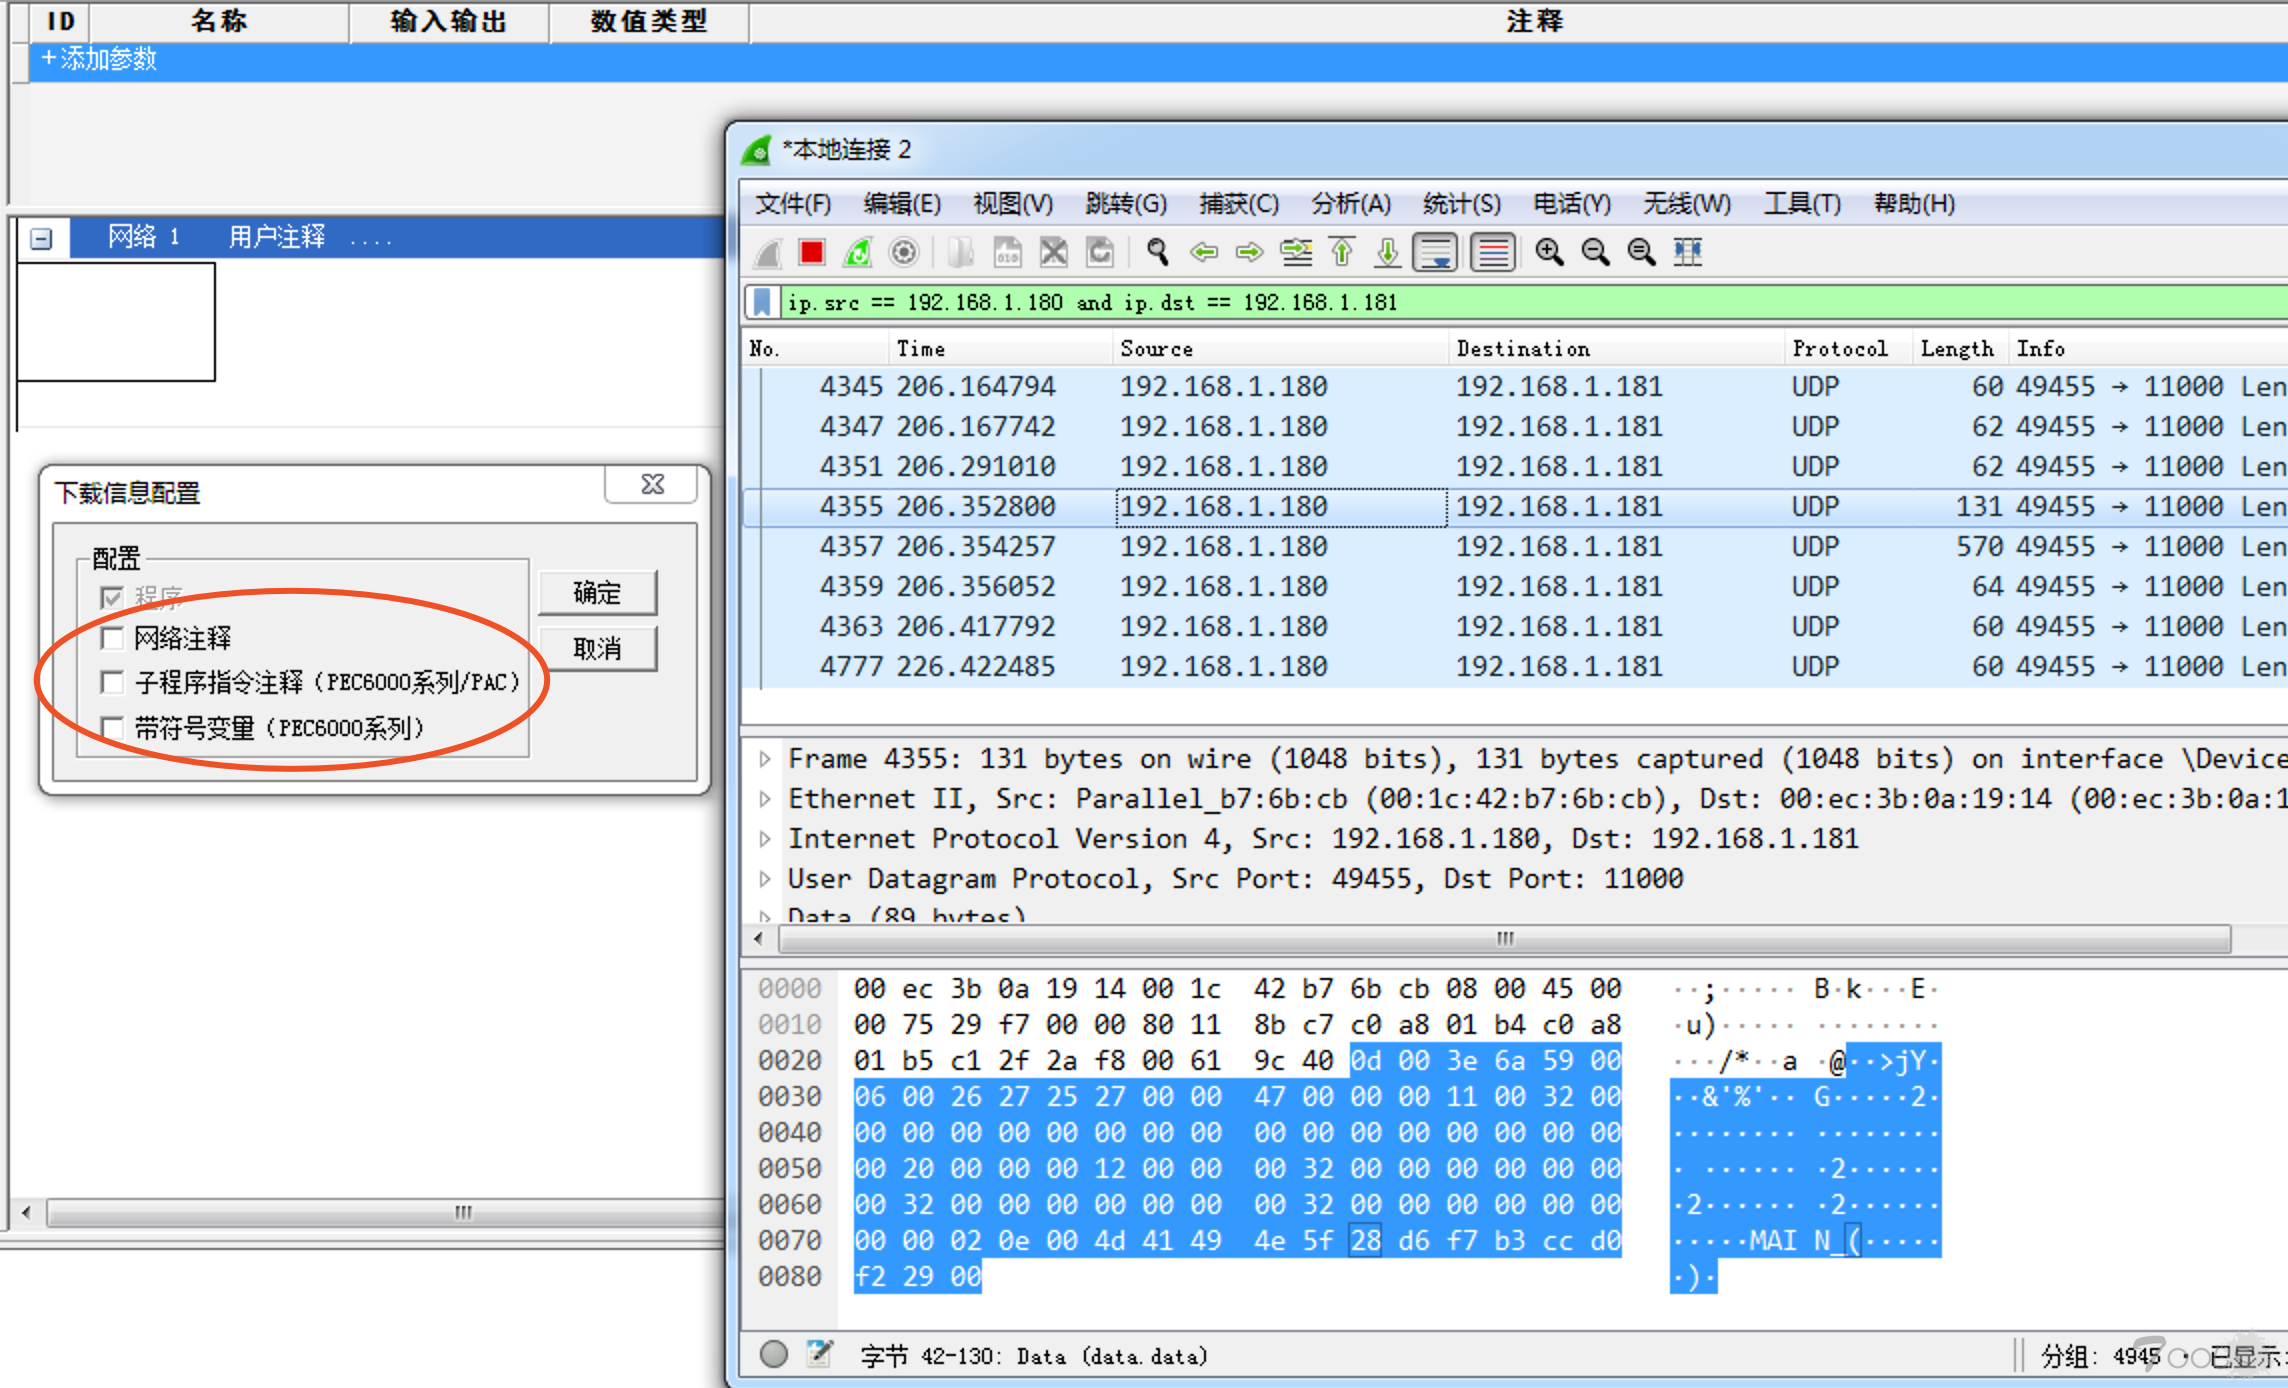This screenshot has height=1388, width=2288.
Task: Check the 网络注释 checkbox
Action: coord(112,637)
